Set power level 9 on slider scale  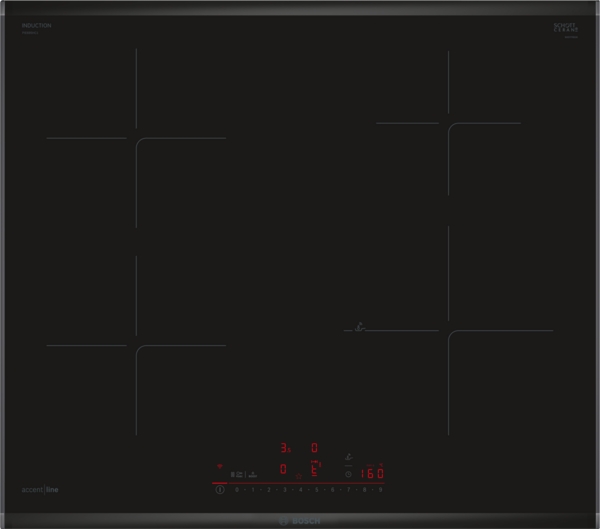click(380, 490)
